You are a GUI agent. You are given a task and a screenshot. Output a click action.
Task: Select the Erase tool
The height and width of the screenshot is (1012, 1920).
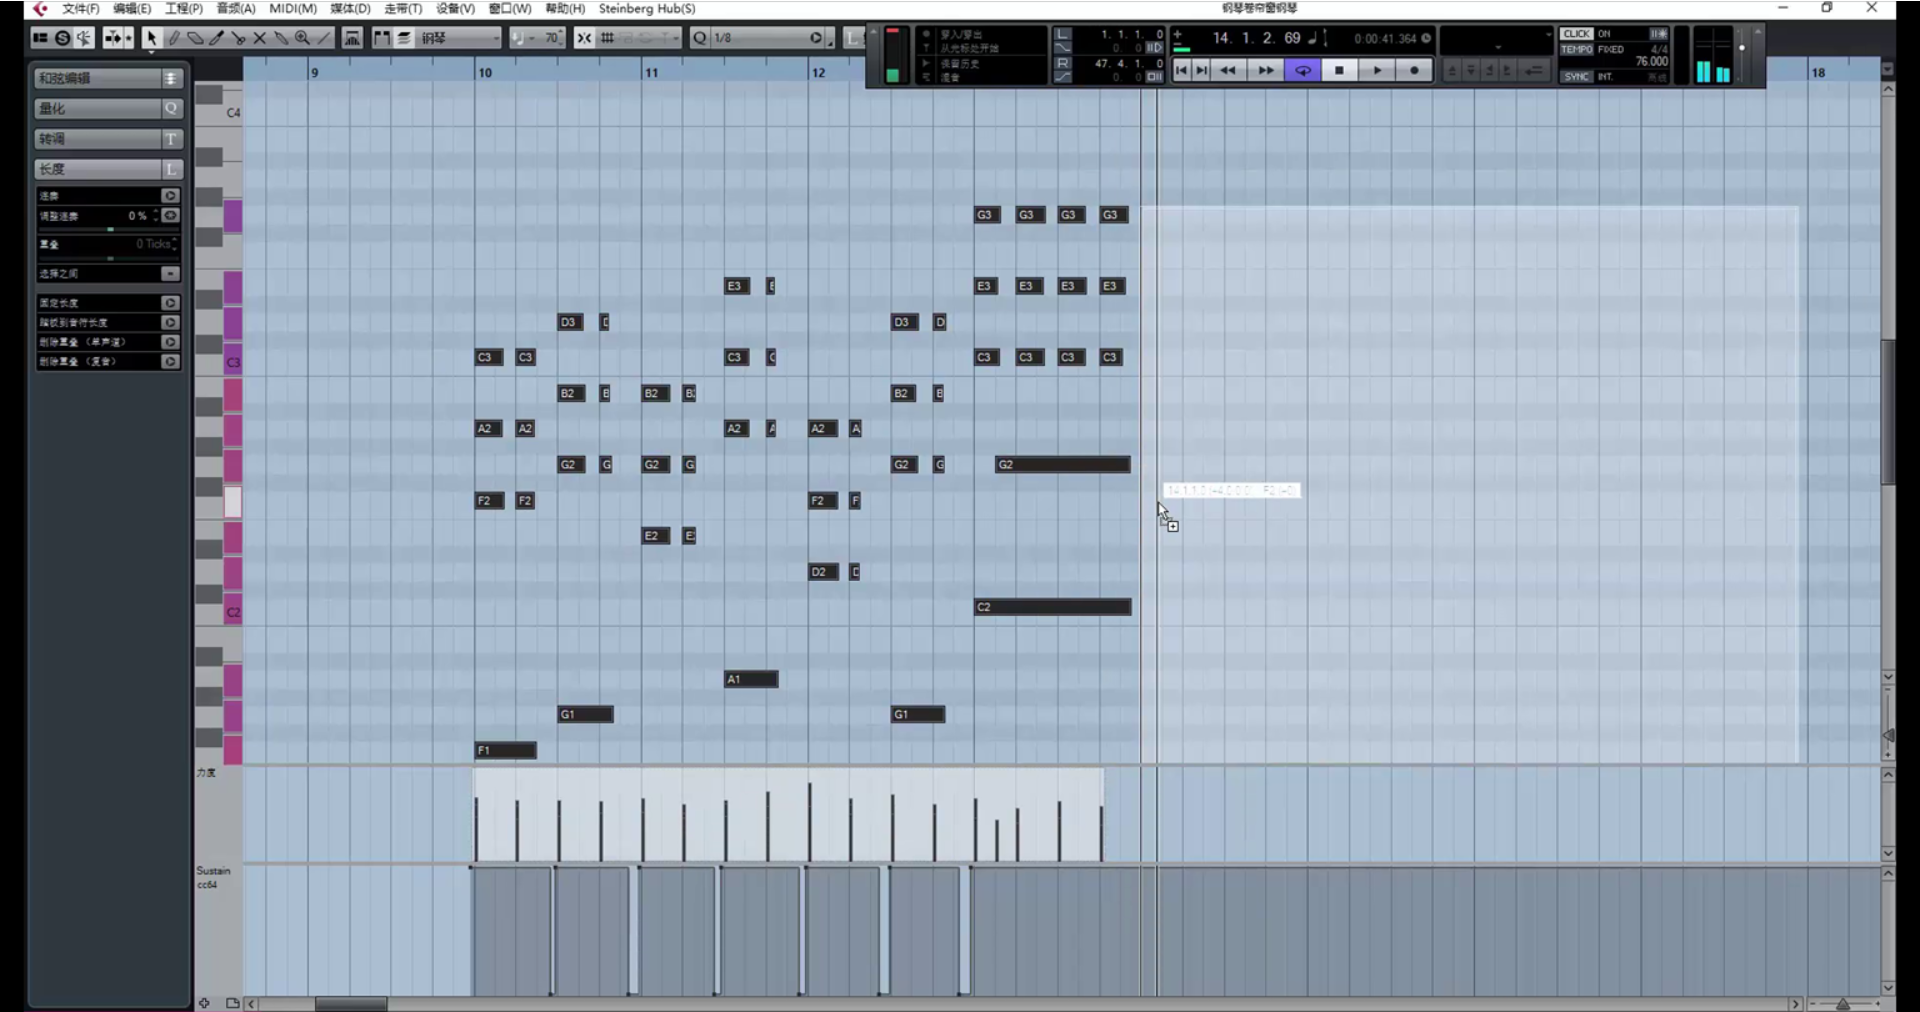click(x=195, y=38)
